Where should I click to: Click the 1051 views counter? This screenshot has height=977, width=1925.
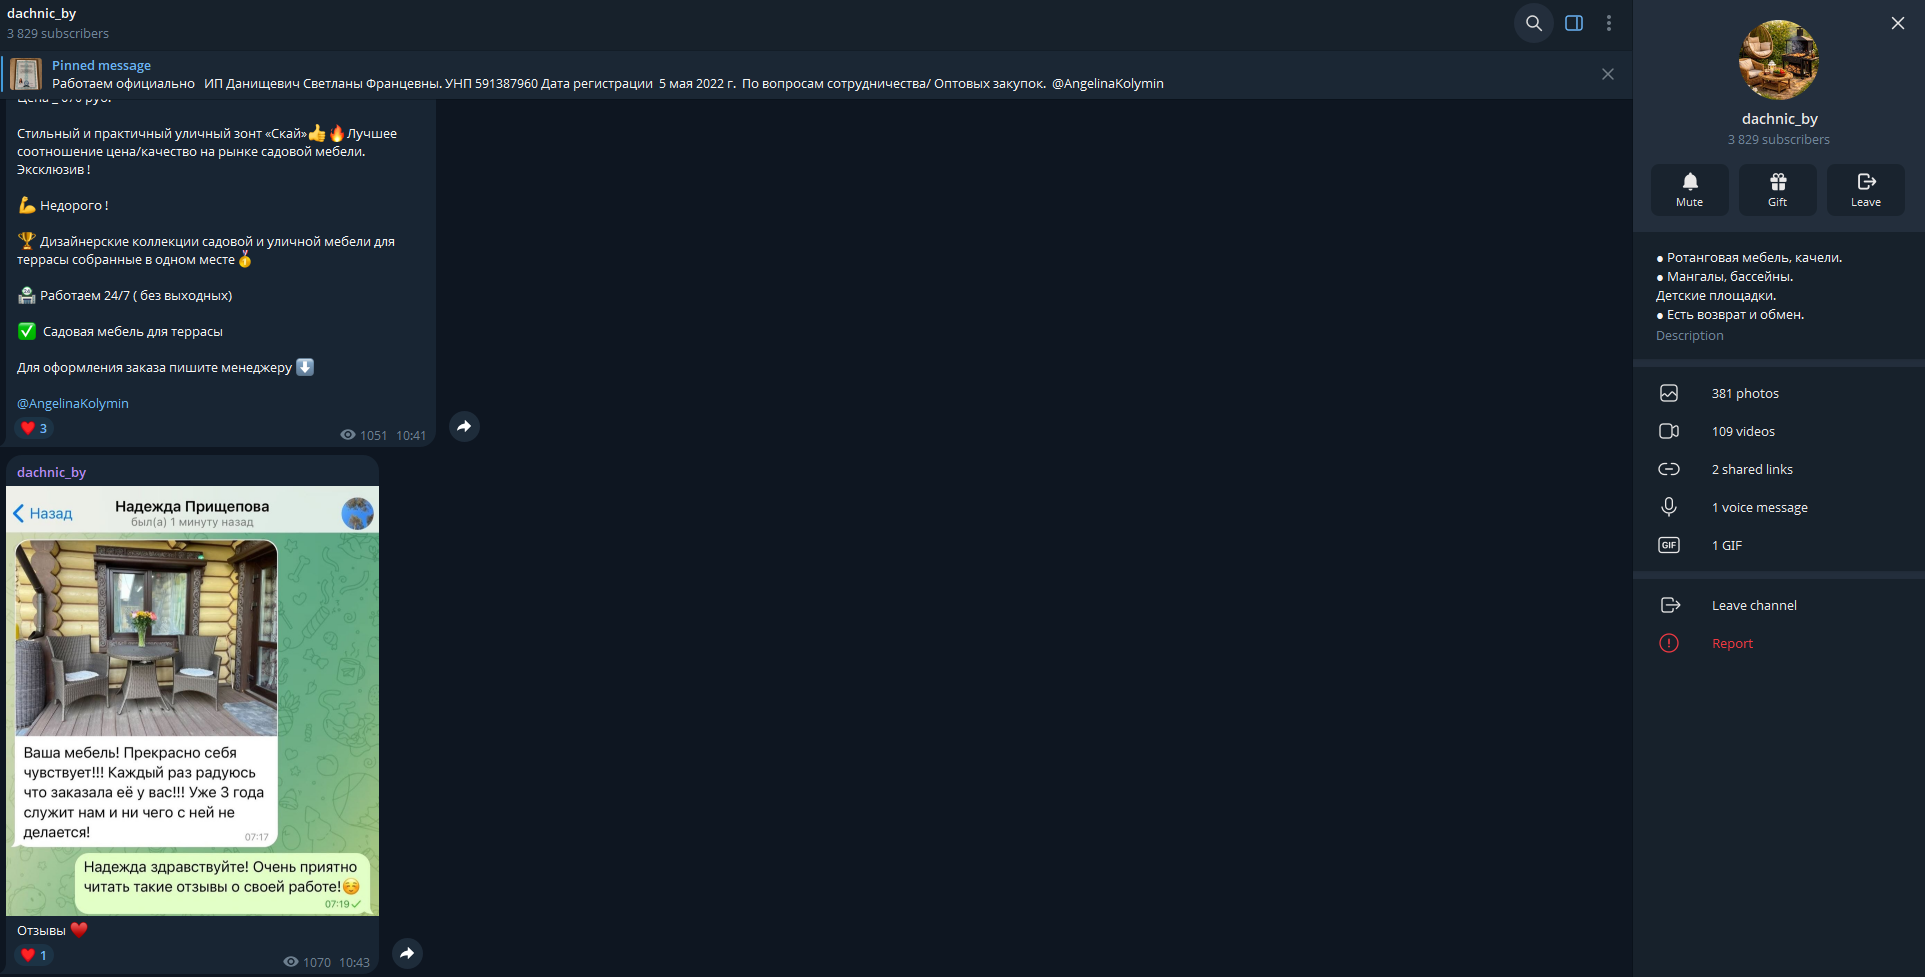tap(364, 435)
